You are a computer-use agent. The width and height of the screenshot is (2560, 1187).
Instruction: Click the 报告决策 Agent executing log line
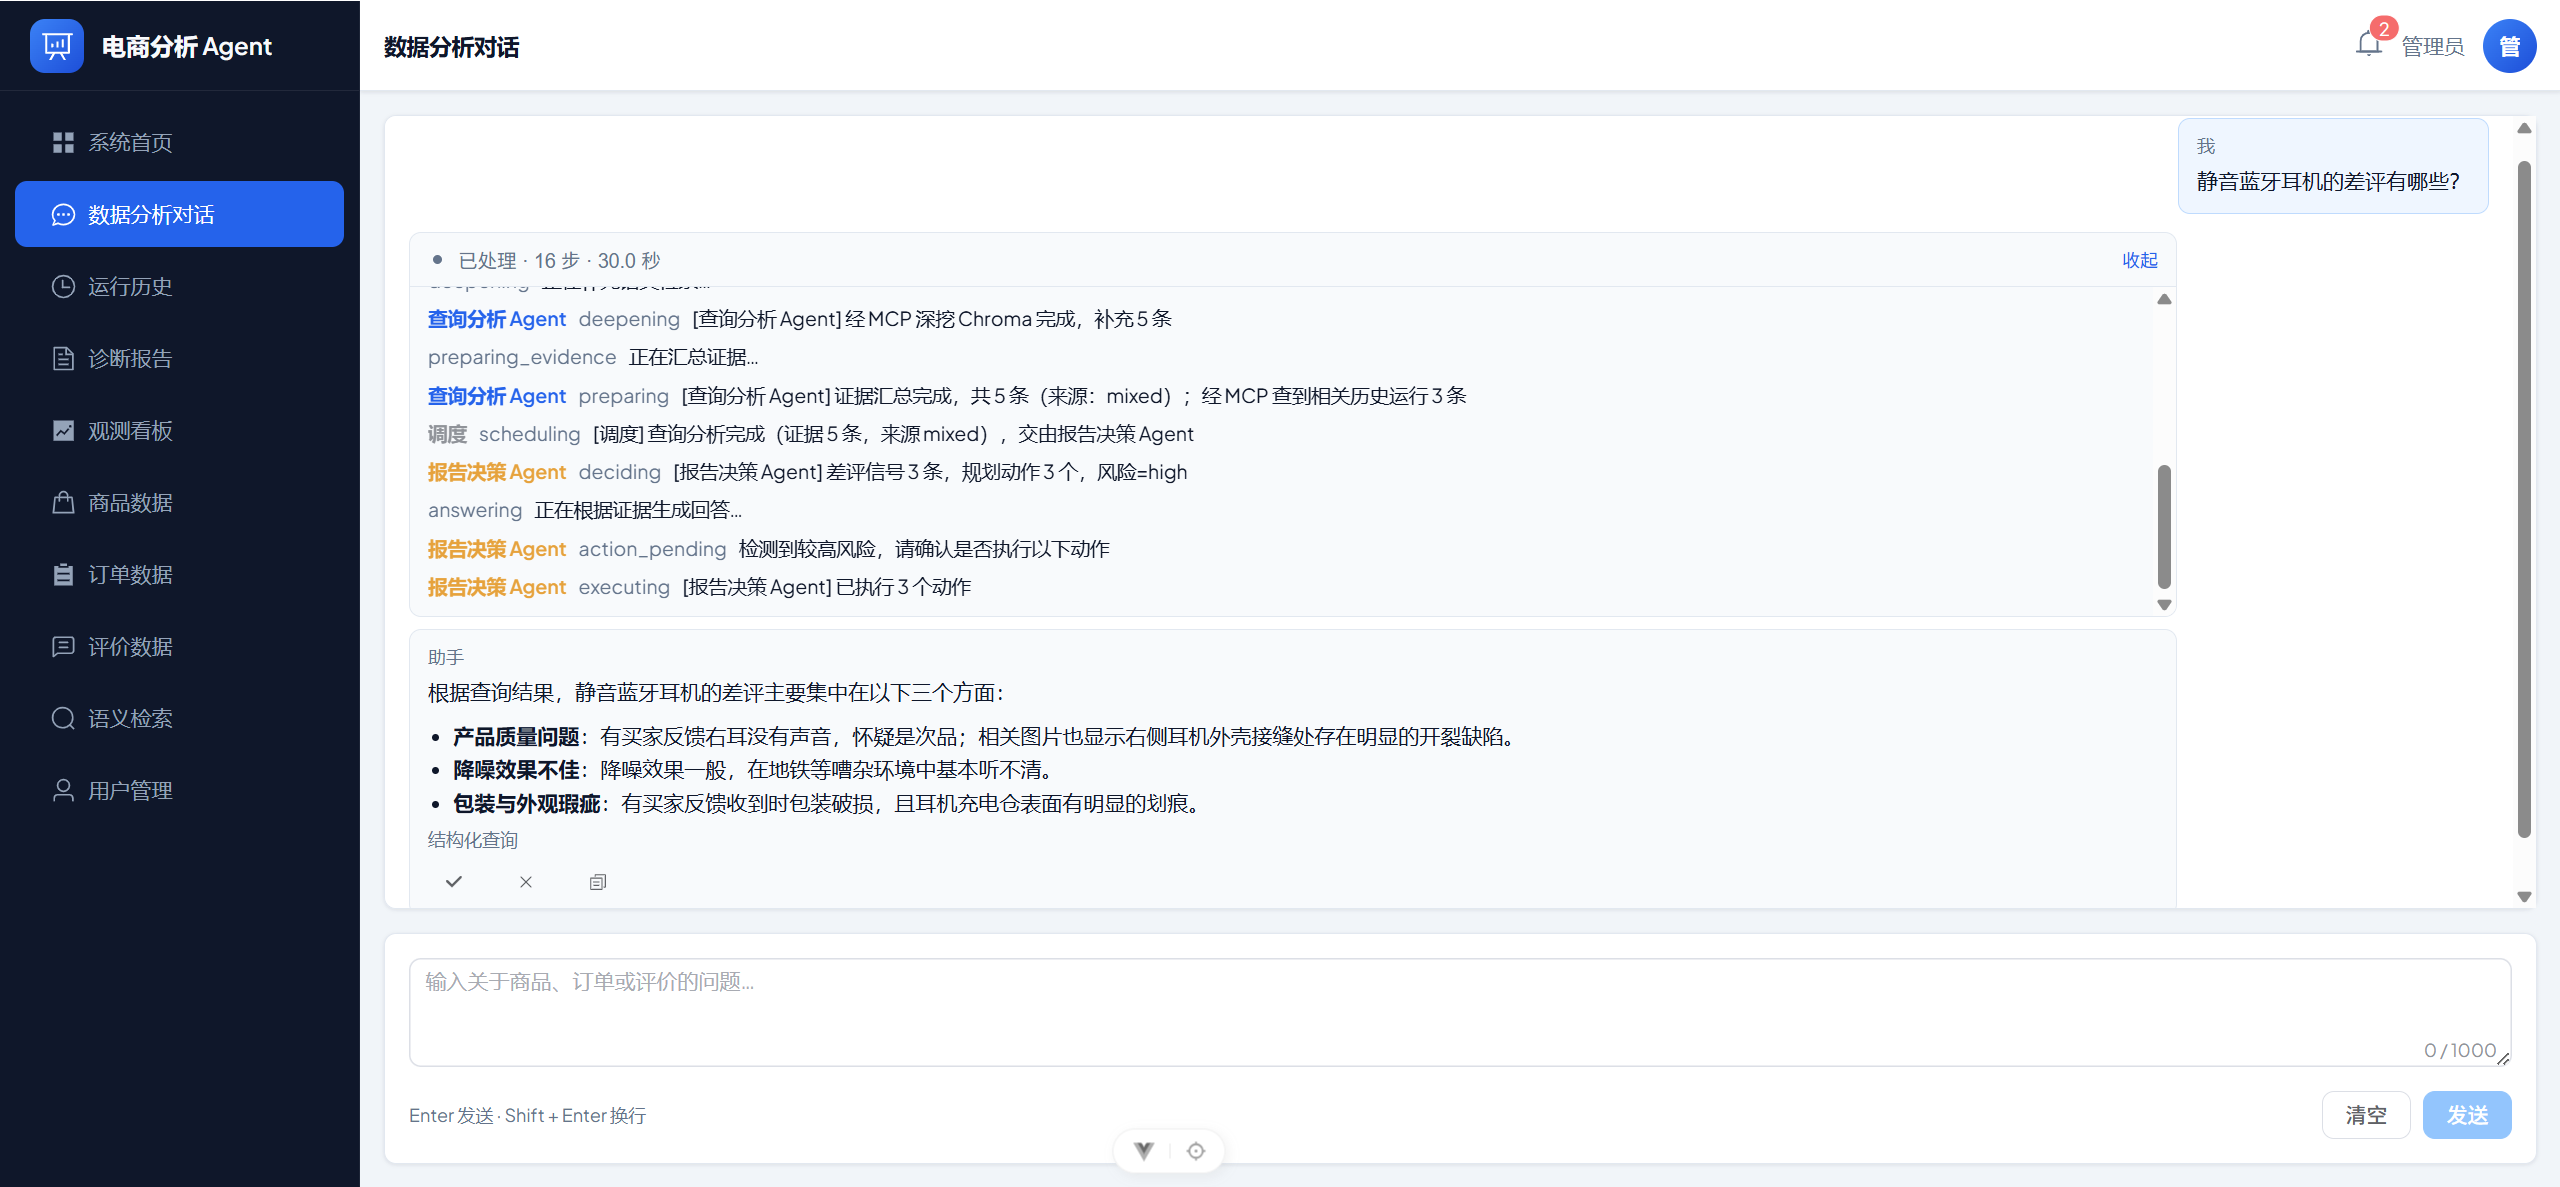[x=699, y=588]
